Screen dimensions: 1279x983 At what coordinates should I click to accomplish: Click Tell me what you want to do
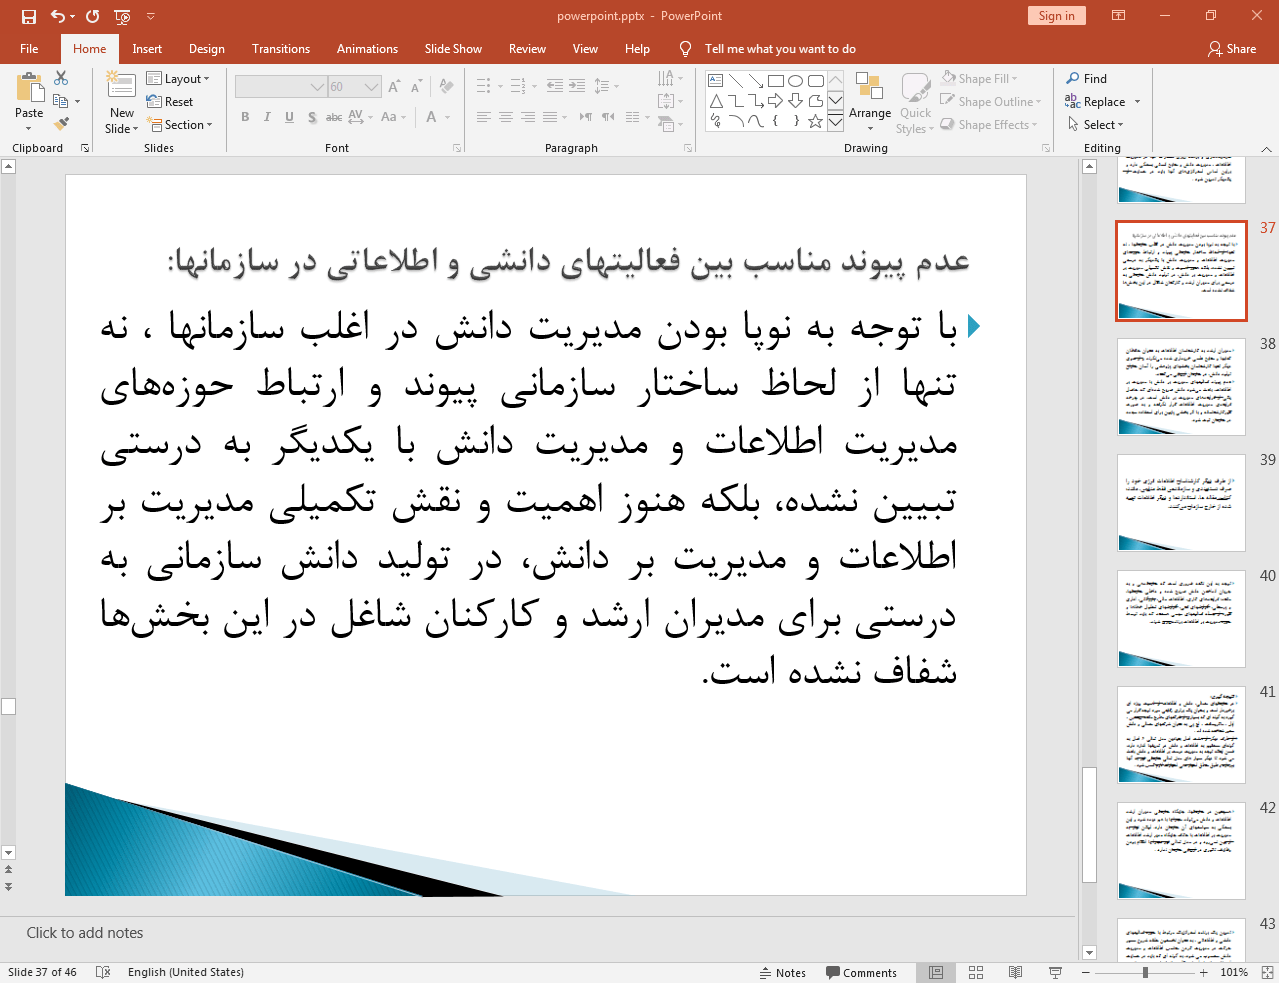[780, 48]
